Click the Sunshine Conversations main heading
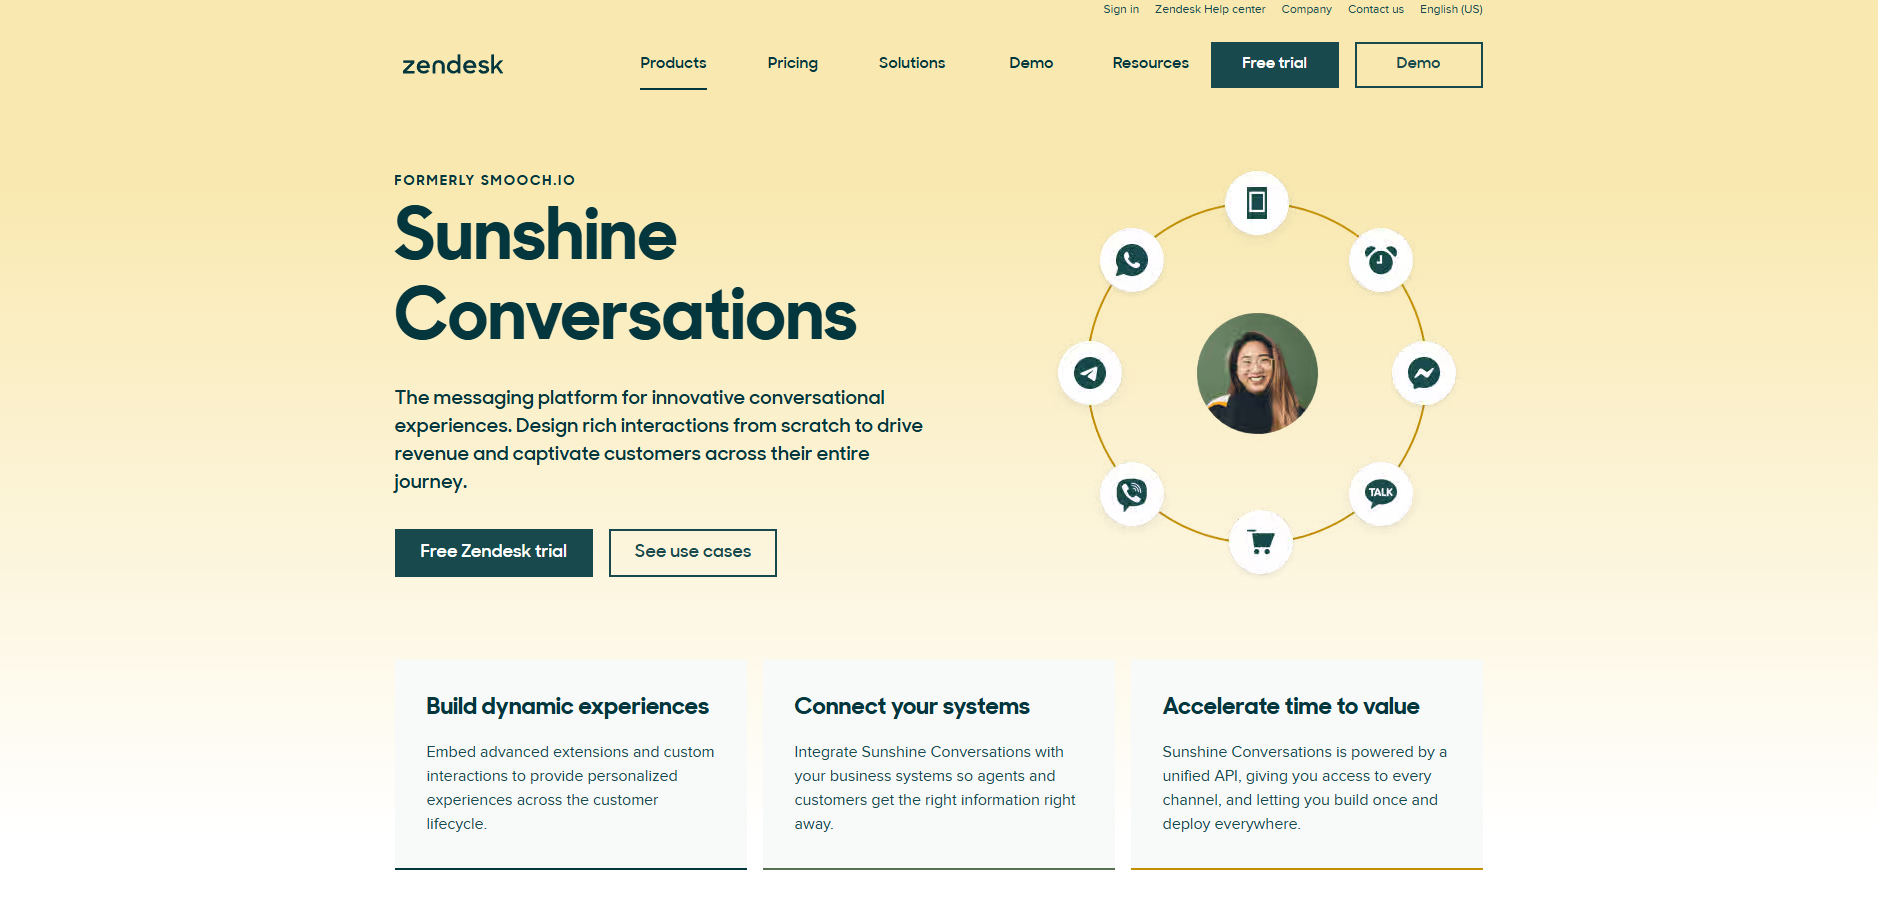The height and width of the screenshot is (920, 1878). (626, 275)
